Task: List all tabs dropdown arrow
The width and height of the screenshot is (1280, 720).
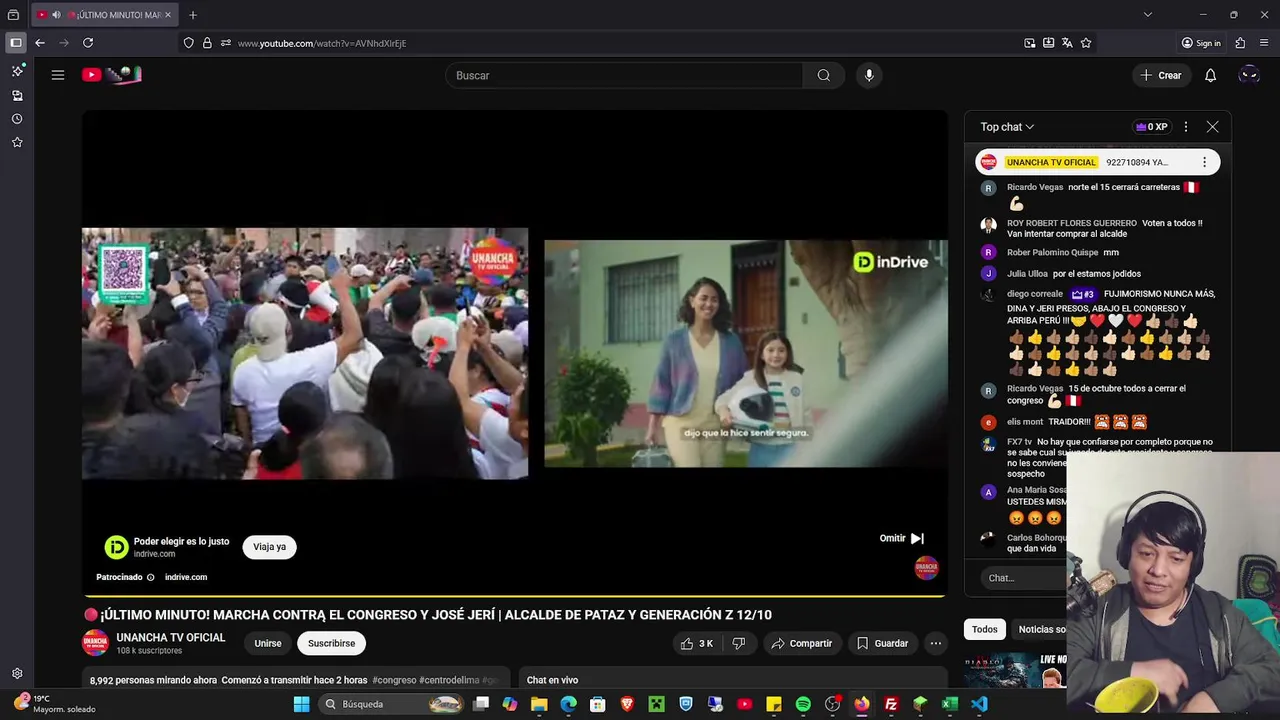Action: (1148, 15)
